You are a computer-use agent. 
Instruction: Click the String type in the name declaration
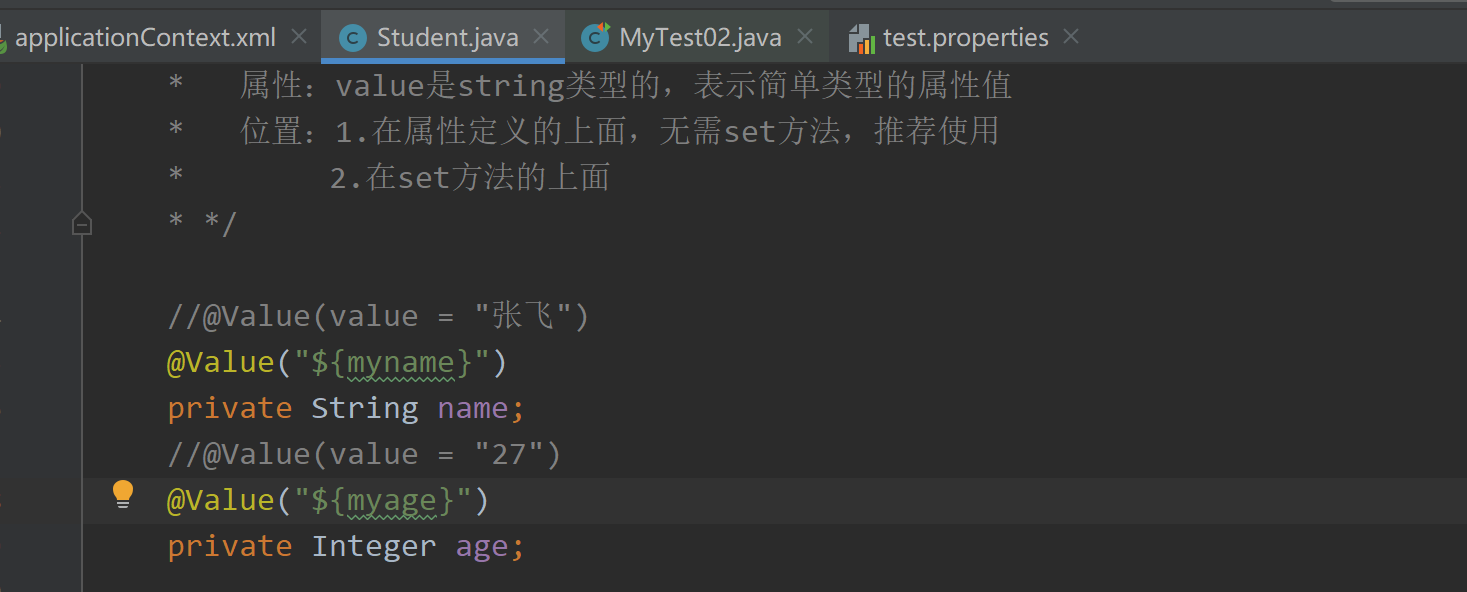point(364,408)
